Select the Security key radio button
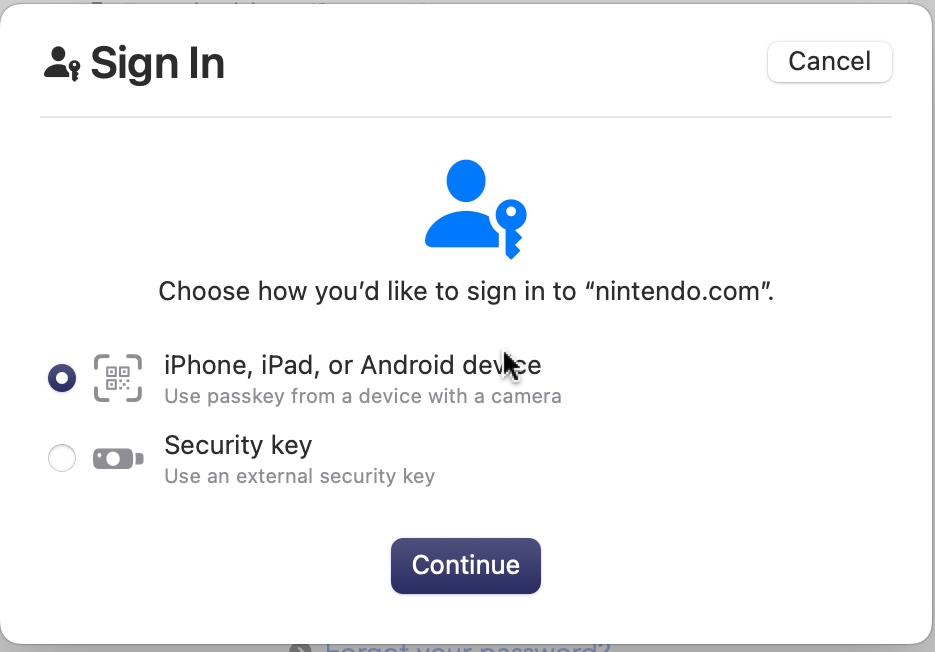 click(x=61, y=458)
